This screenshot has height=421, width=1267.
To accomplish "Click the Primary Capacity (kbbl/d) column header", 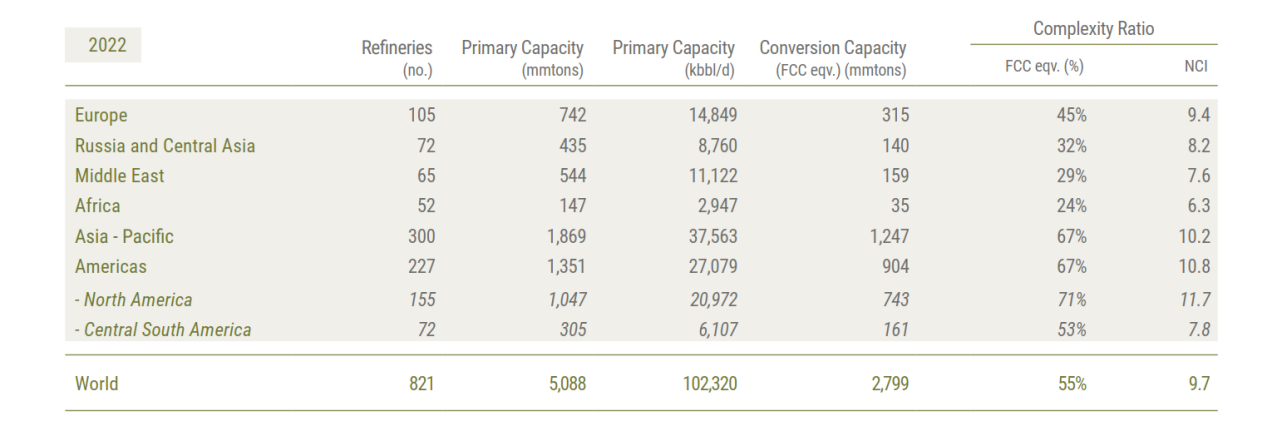I will 673,58.
